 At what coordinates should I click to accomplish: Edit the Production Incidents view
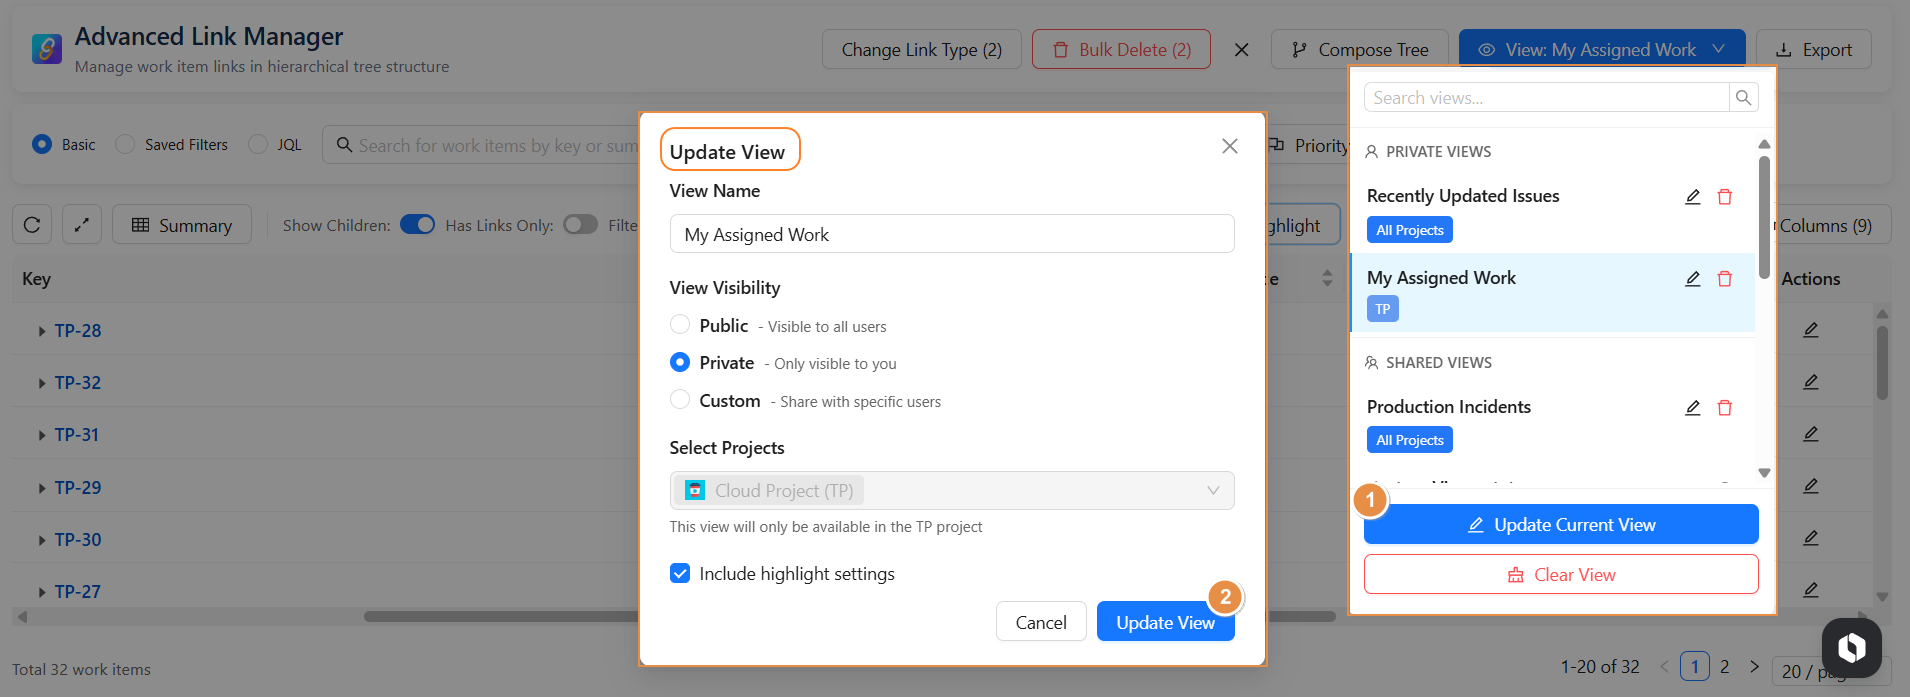[x=1693, y=408]
